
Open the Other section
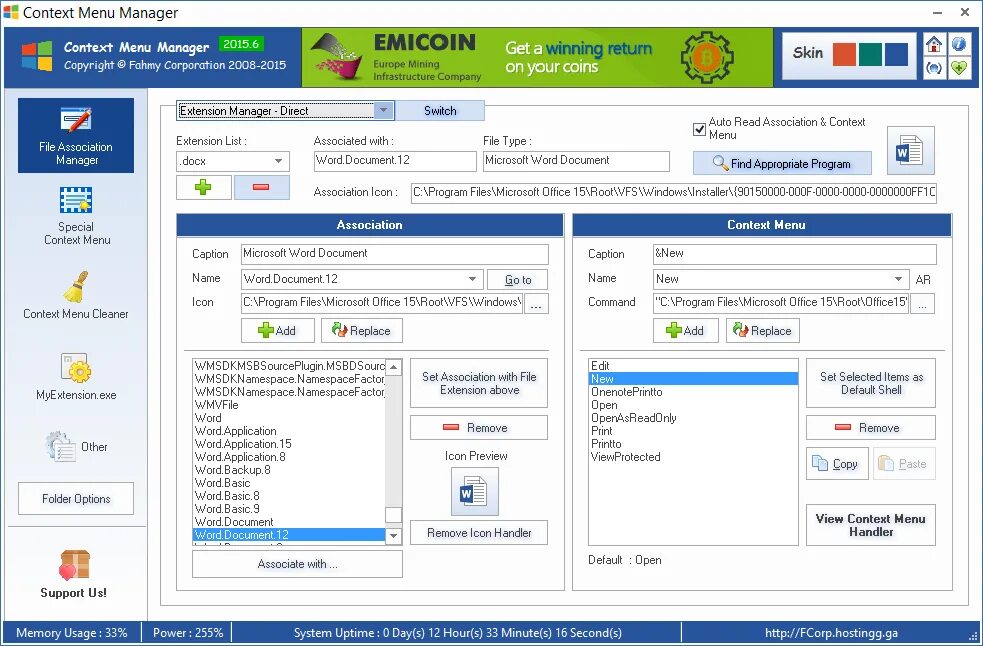pyautogui.click(x=76, y=447)
